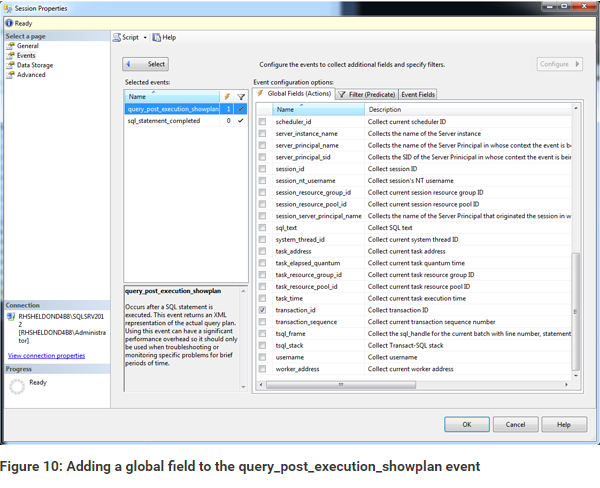600x488 pixels.
Task: Check the system_thread_id checkbox
Action: (x=262, y=240)
